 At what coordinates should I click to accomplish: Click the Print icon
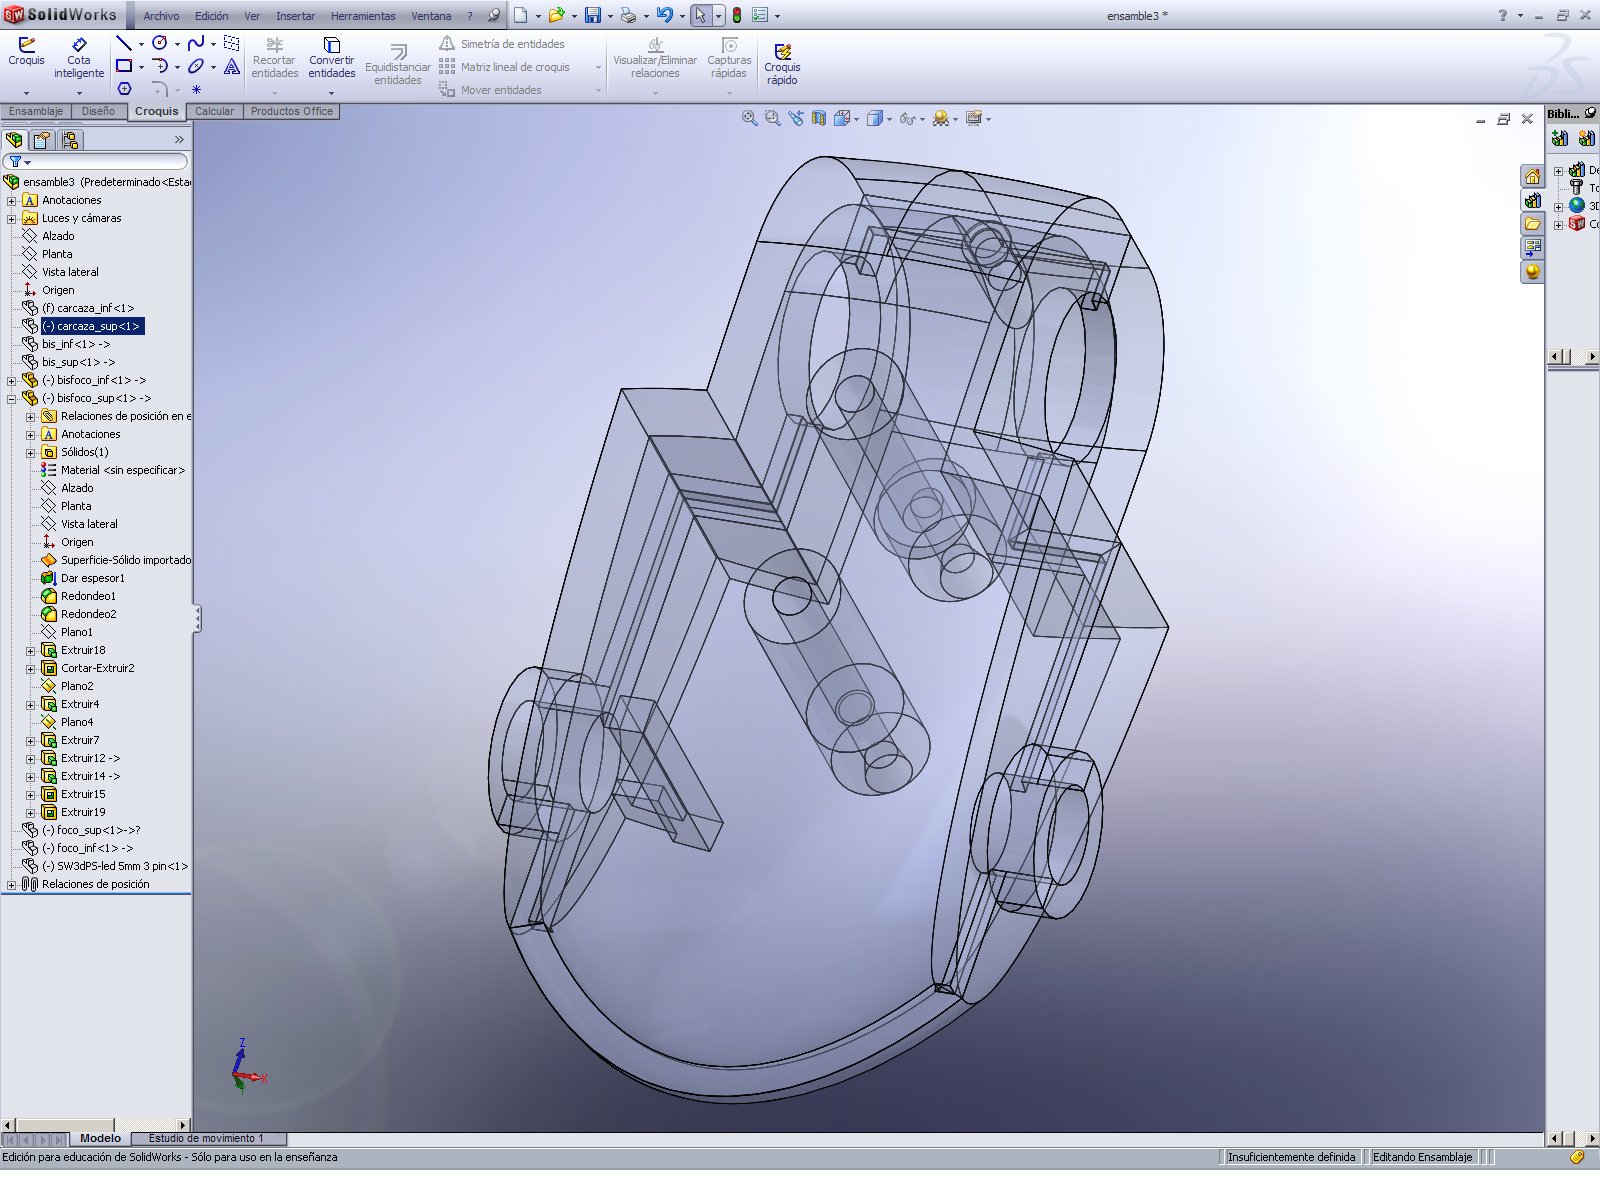point(628,15)
